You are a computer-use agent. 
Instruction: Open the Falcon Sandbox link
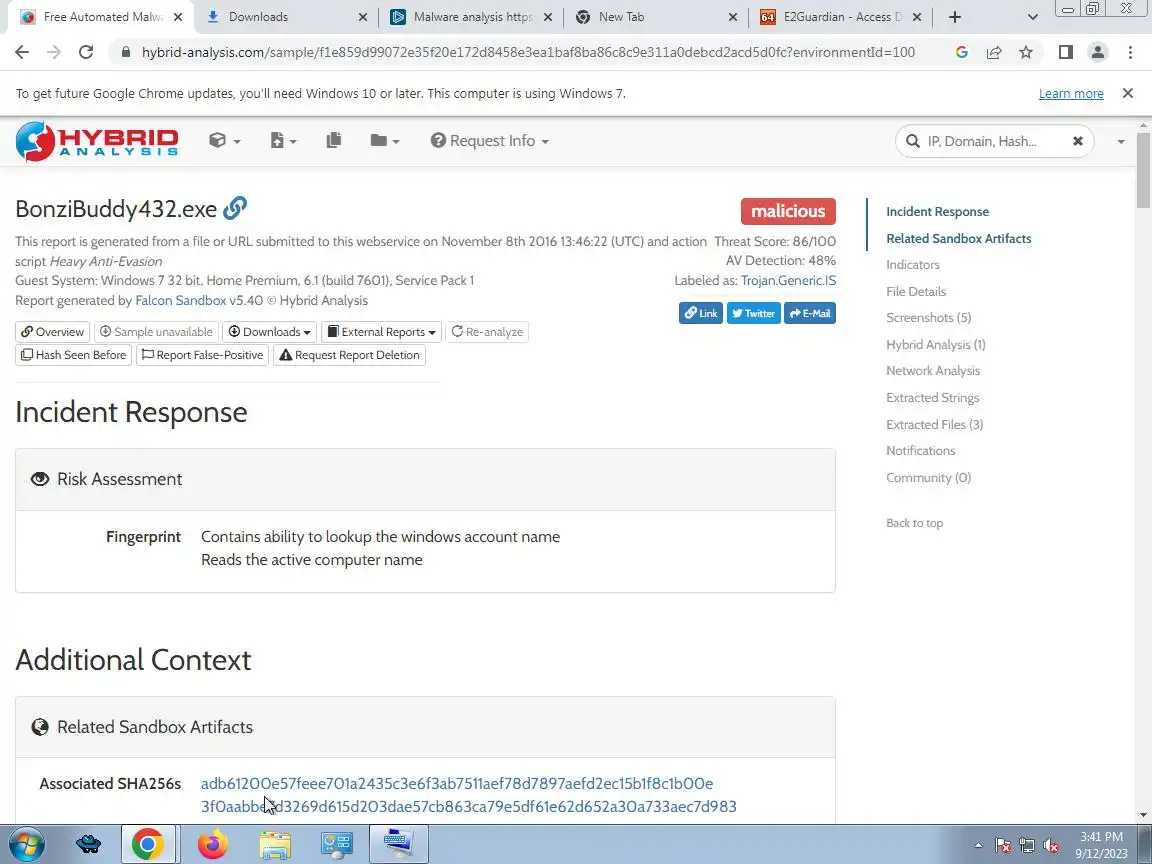[181, 300]
